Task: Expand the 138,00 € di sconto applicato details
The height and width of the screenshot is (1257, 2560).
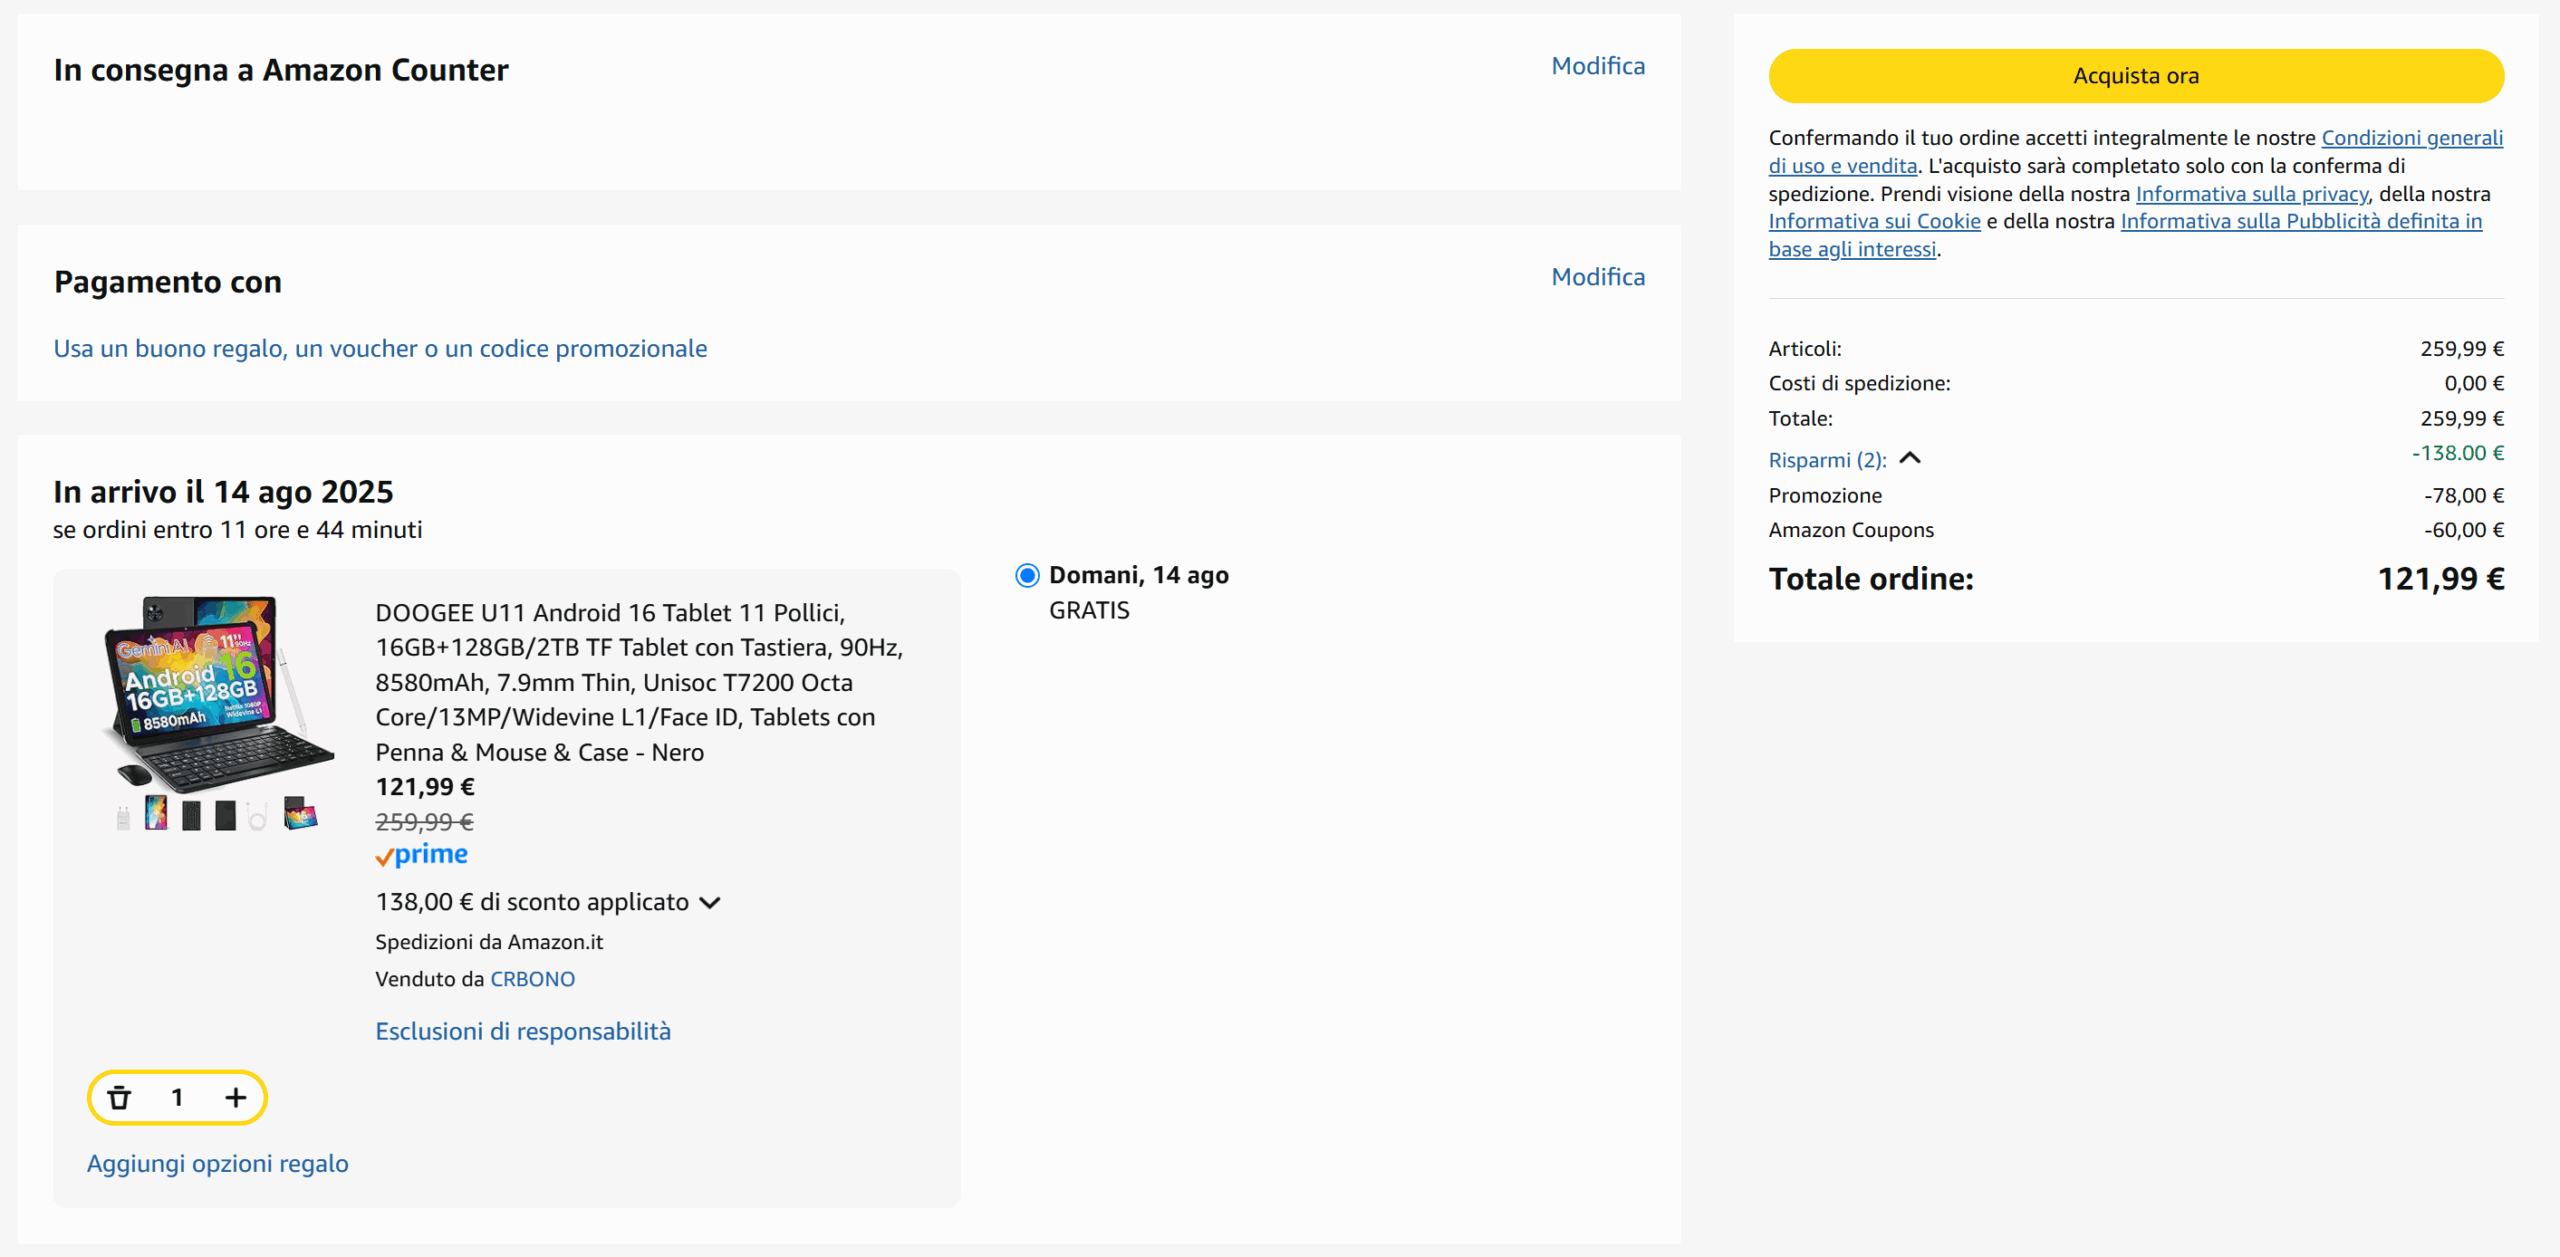Action: pos(710,903)
